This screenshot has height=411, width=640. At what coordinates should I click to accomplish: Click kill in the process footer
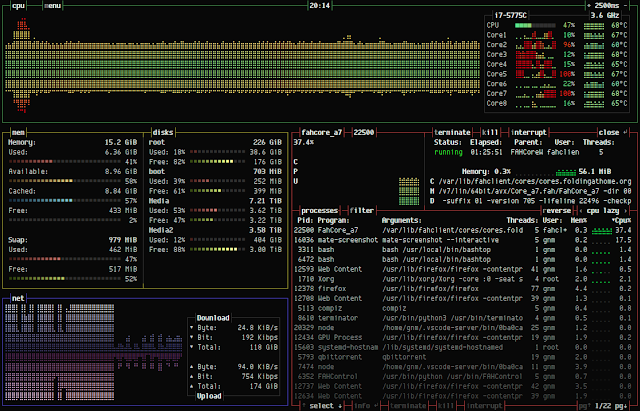coord(446,406)
